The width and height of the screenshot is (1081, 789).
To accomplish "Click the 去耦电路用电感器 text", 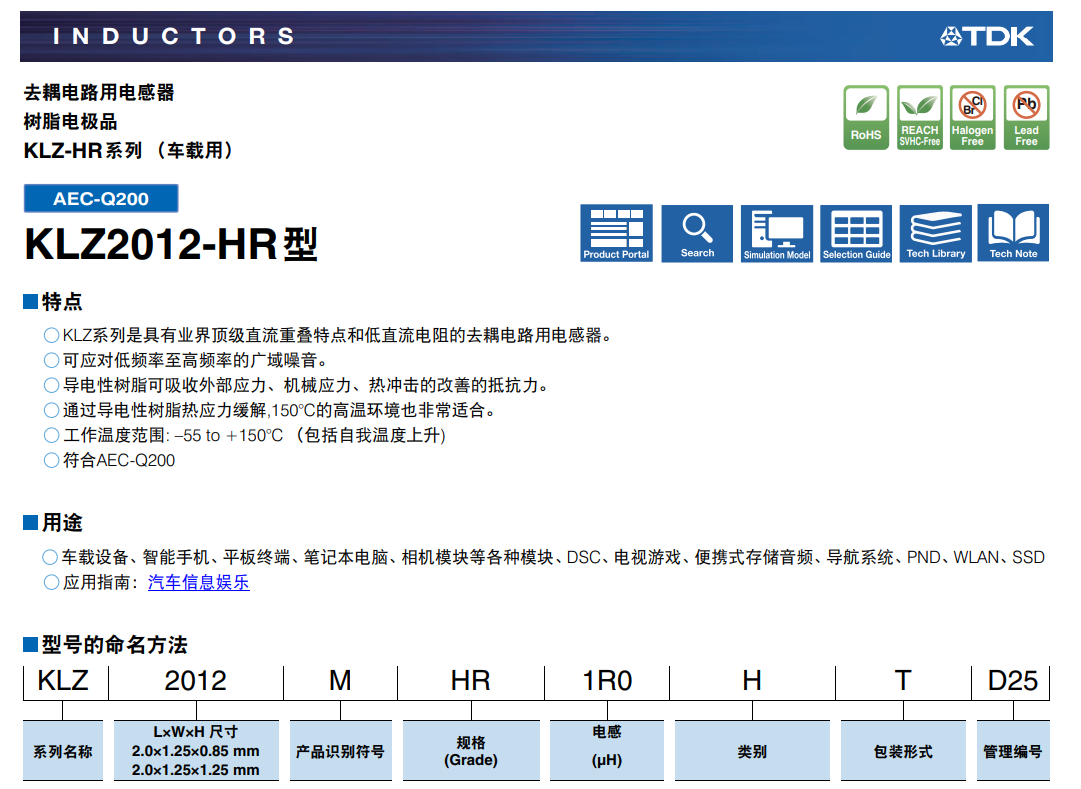I will [99, 92].
